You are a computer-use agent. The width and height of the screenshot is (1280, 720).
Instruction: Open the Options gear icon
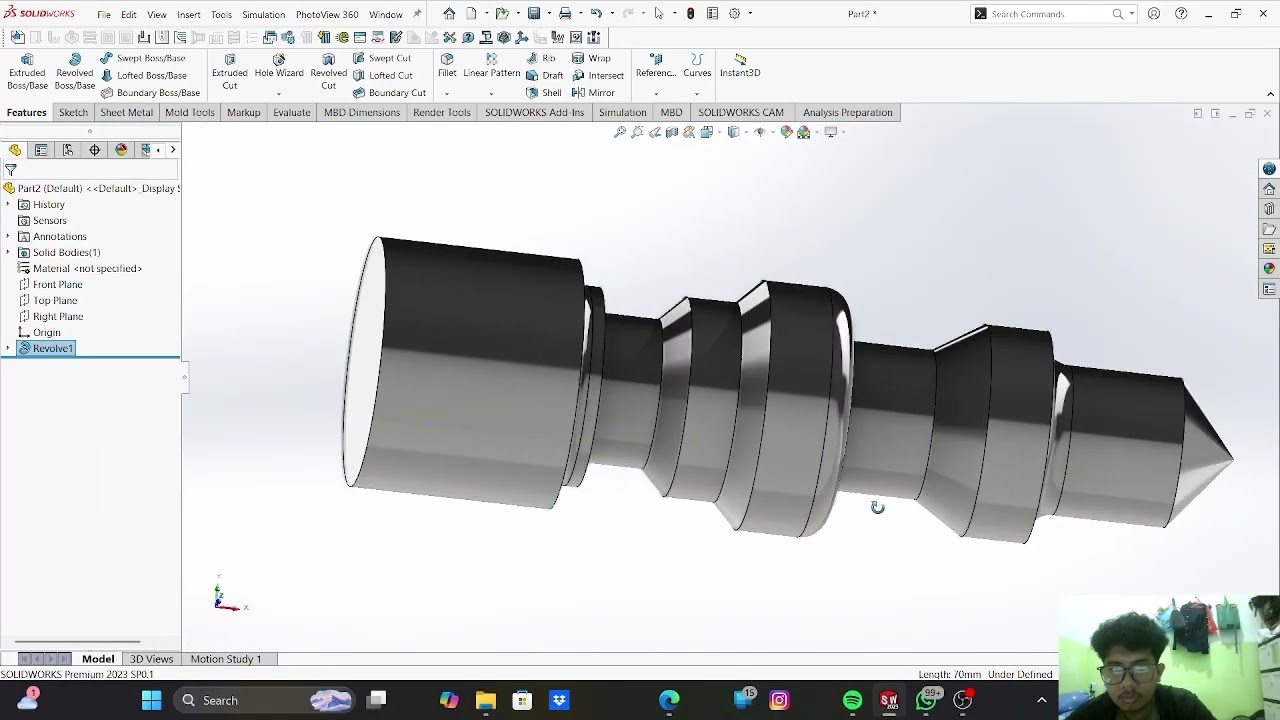(x=735, y=14)
